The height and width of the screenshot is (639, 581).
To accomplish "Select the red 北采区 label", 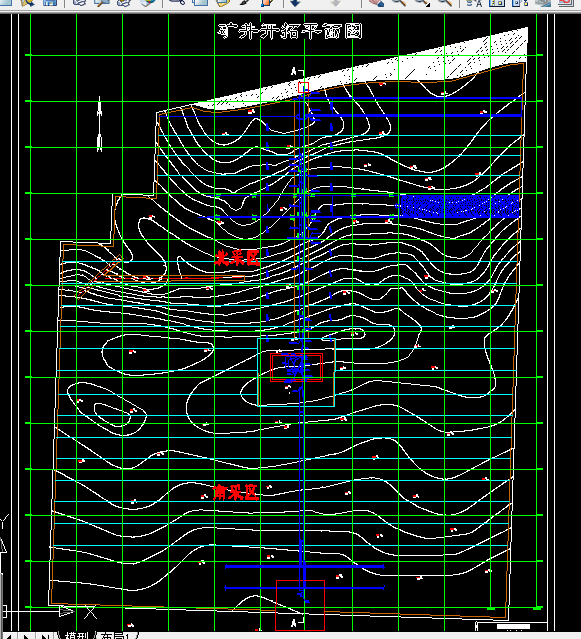I will pos(237,258).
